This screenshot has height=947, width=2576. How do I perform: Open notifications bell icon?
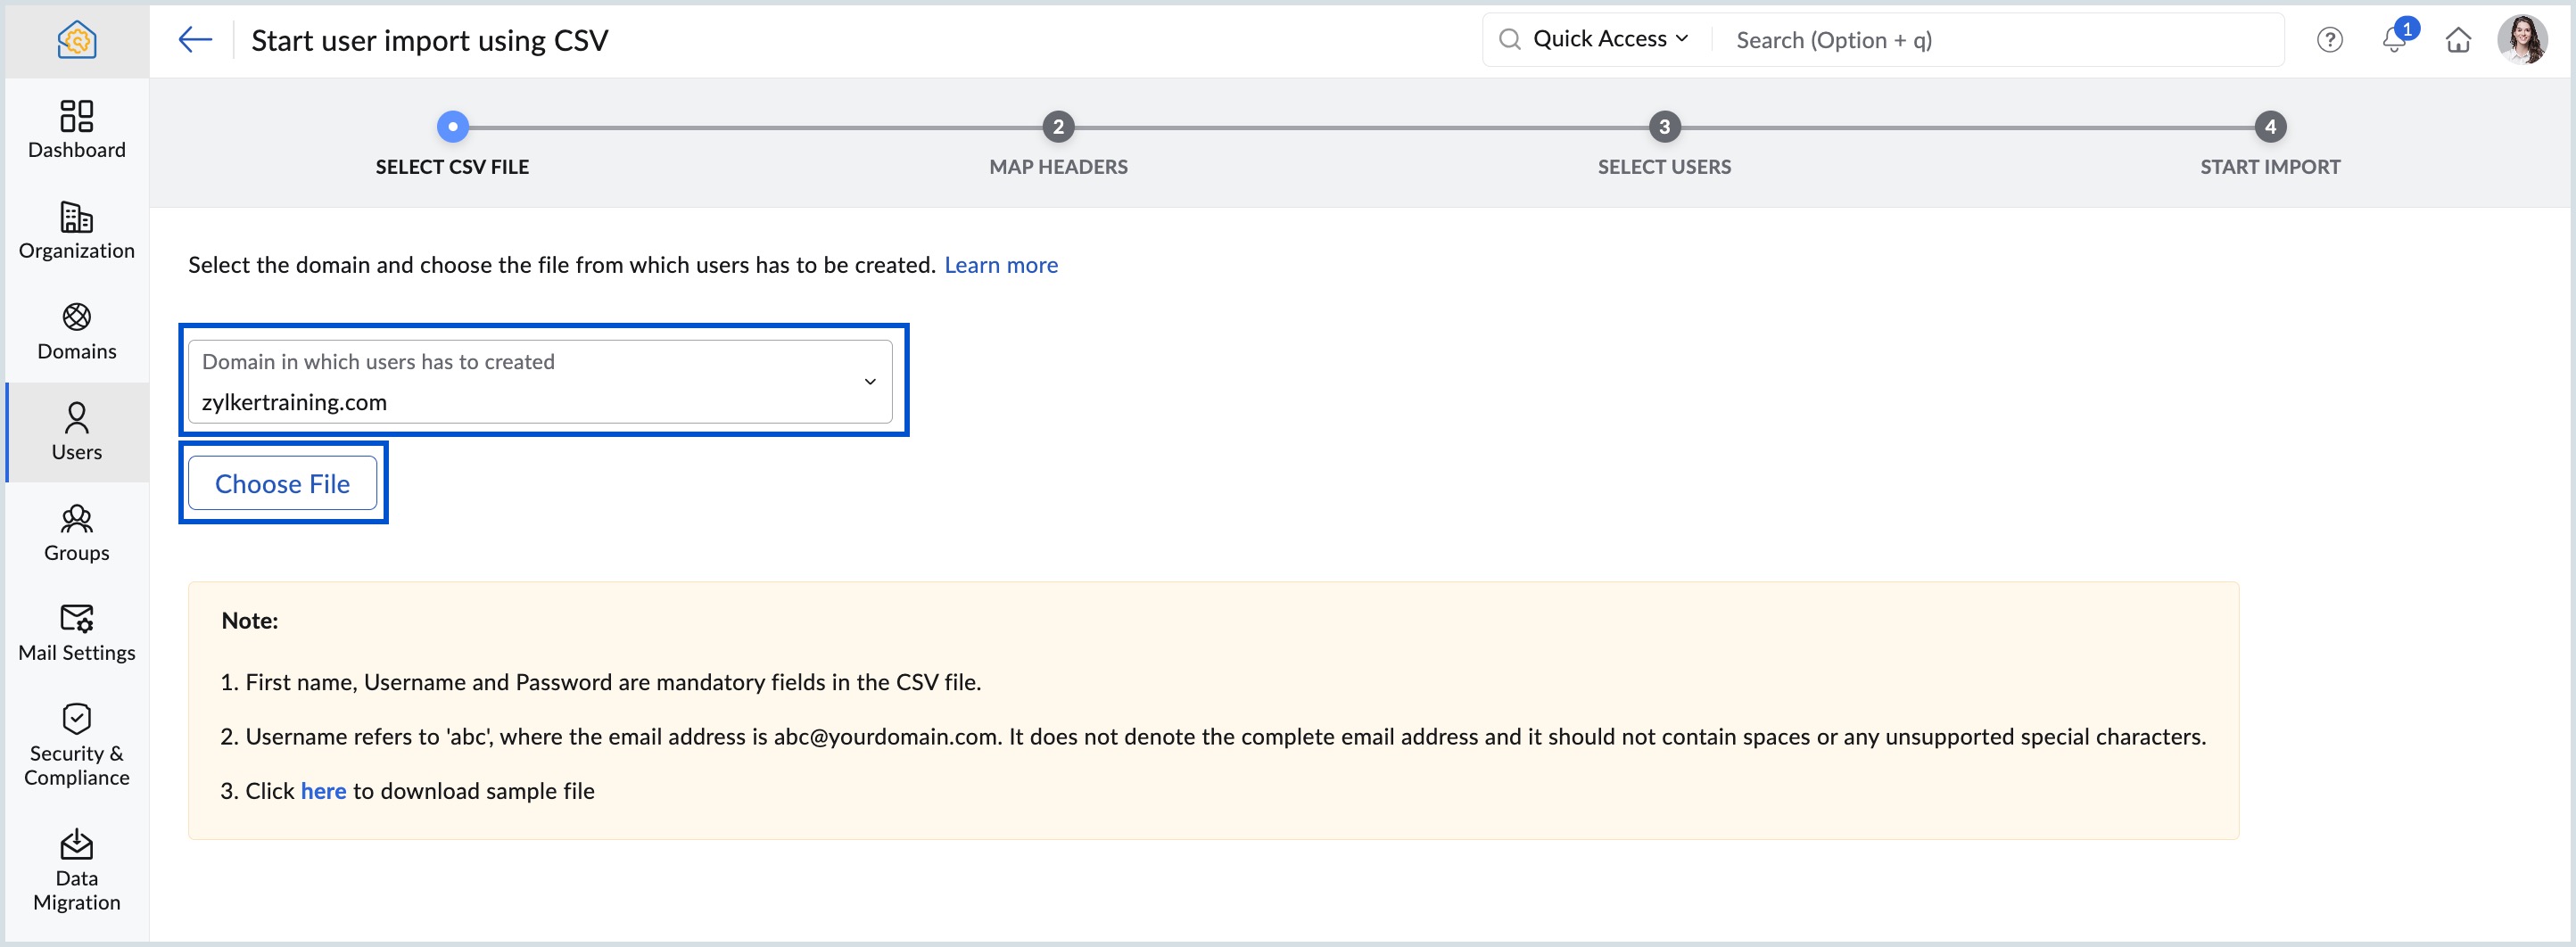pos(2395,40)
